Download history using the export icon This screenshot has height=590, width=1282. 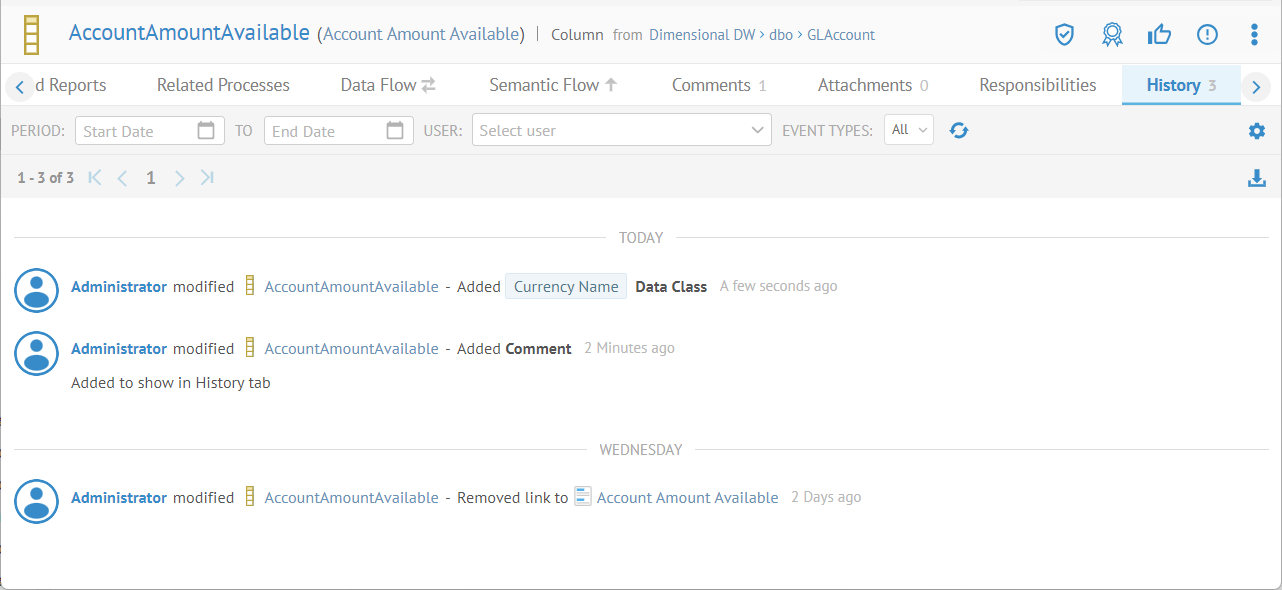point(1257,178)
